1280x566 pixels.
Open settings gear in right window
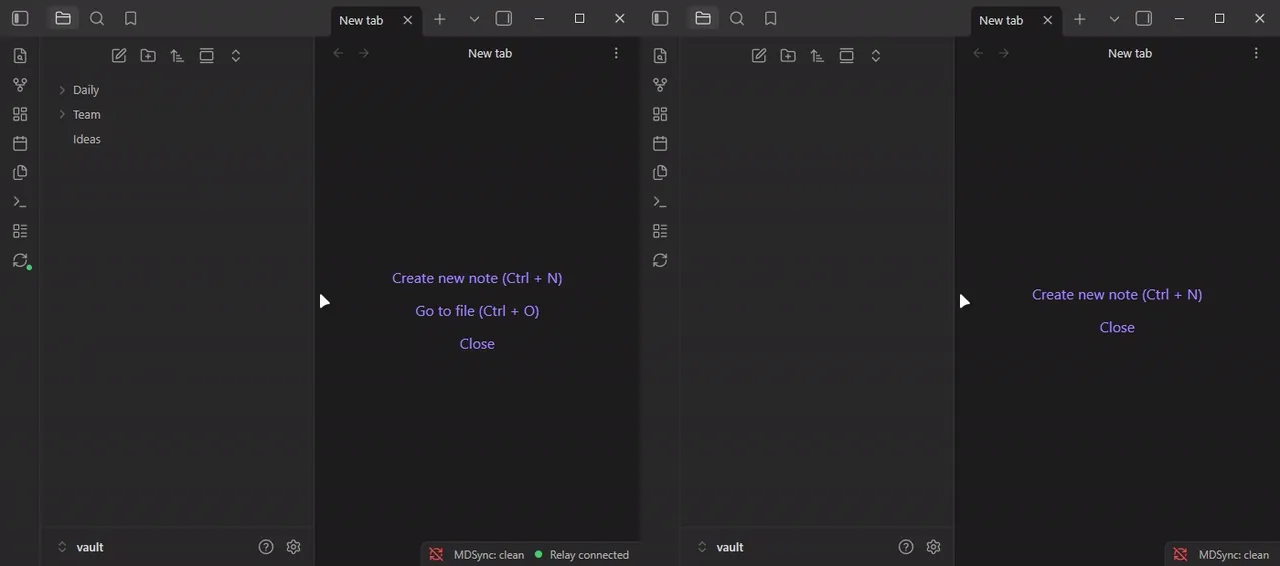[933, 547]
